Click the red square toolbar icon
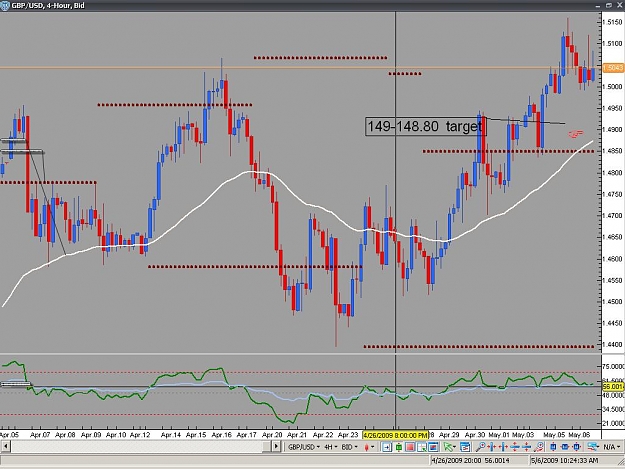This screenshot has width=625, height=469. click(x=410, y=447)
